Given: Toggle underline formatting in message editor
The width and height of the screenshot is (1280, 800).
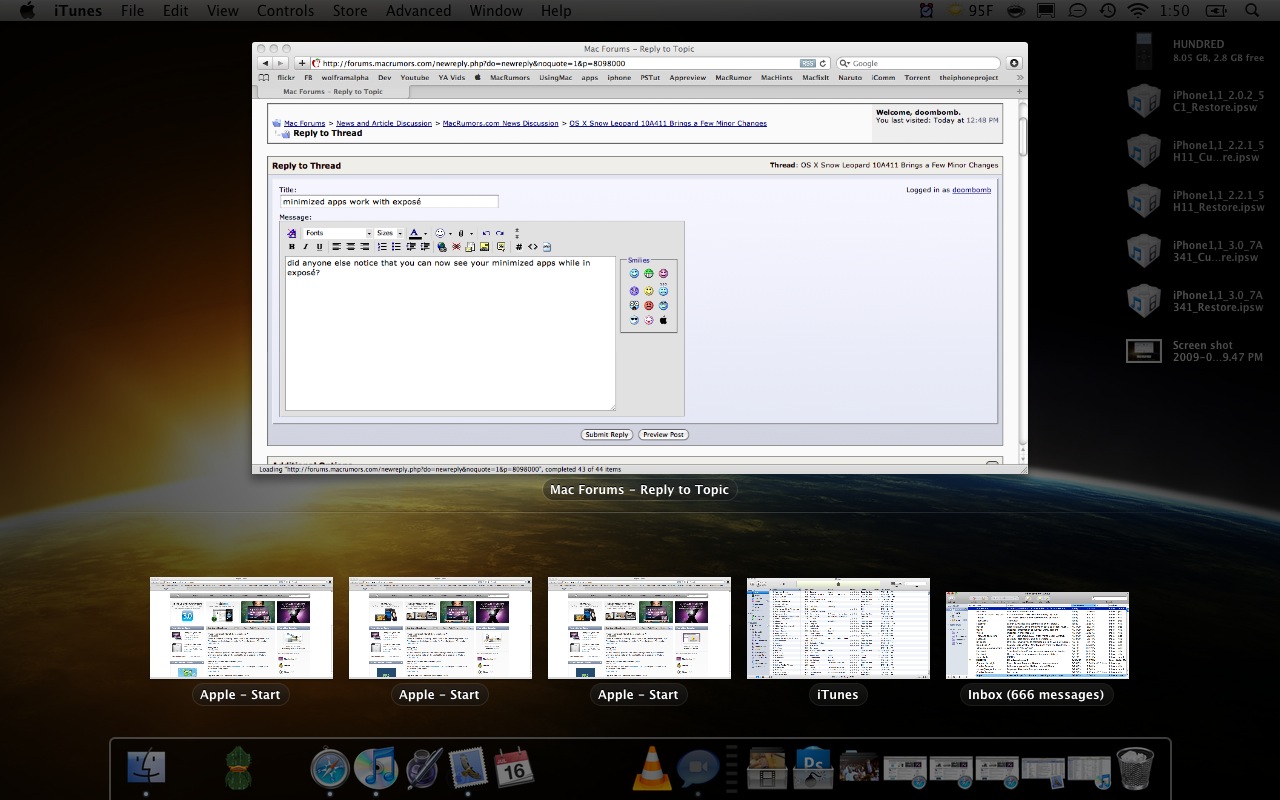Looking at the screenshot, I should (319, 246).
